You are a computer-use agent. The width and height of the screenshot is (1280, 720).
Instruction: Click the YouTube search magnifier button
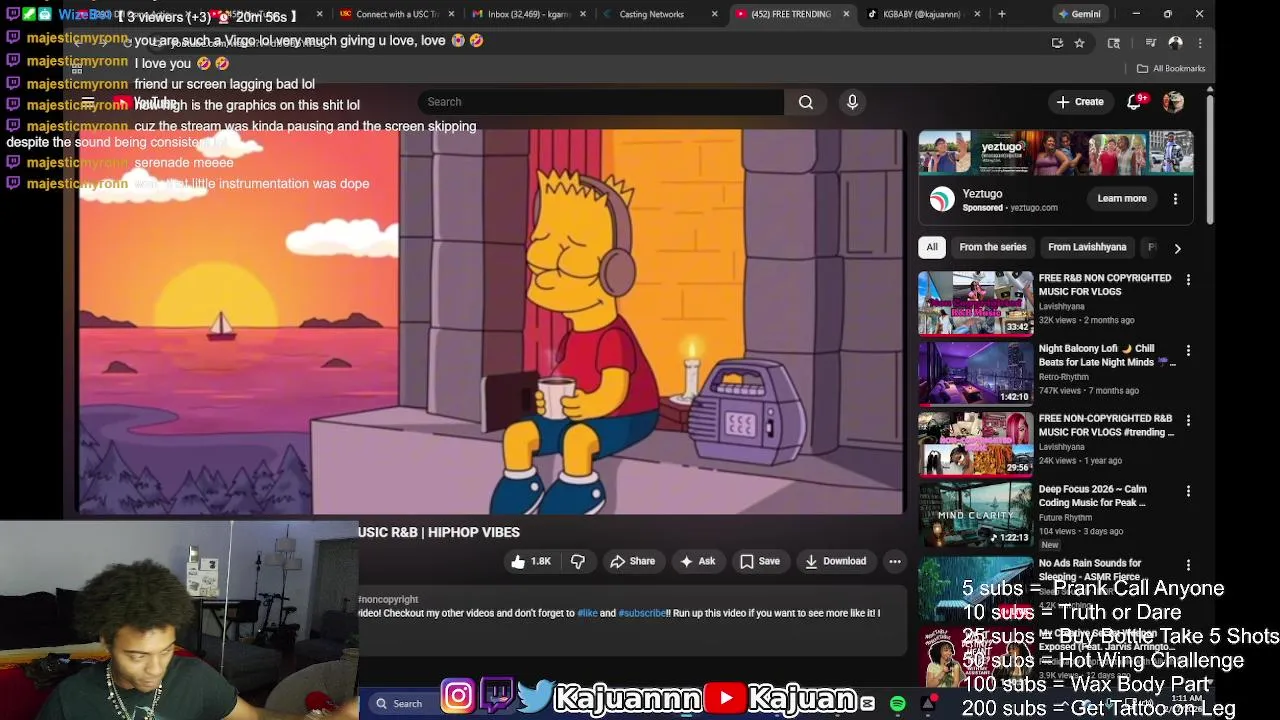click(806, 102)
